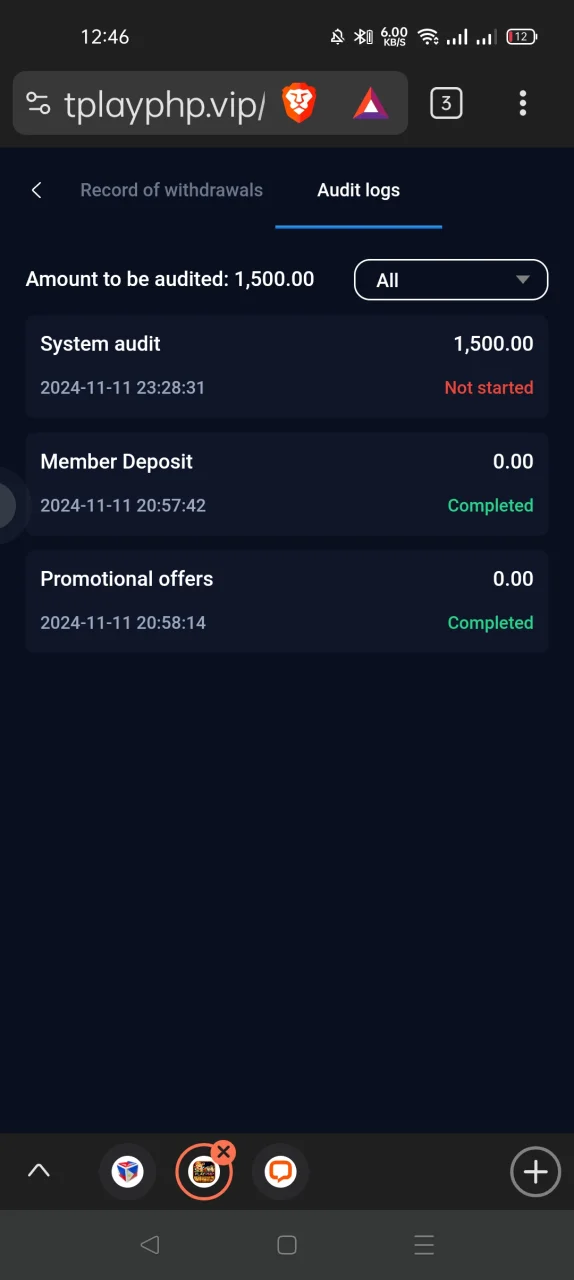
Task: Tap the site settings icon in address bar
Action: (38, 103)
